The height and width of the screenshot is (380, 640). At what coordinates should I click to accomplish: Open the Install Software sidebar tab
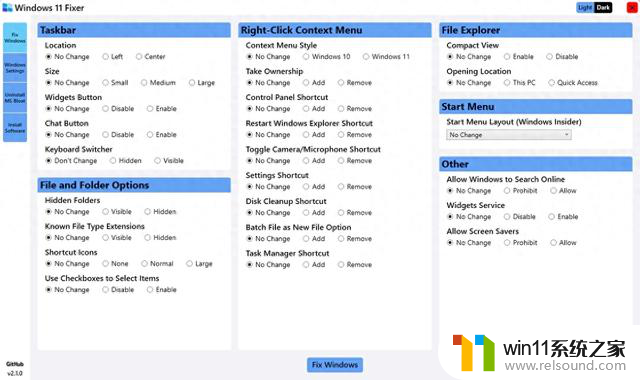point(15,128)
